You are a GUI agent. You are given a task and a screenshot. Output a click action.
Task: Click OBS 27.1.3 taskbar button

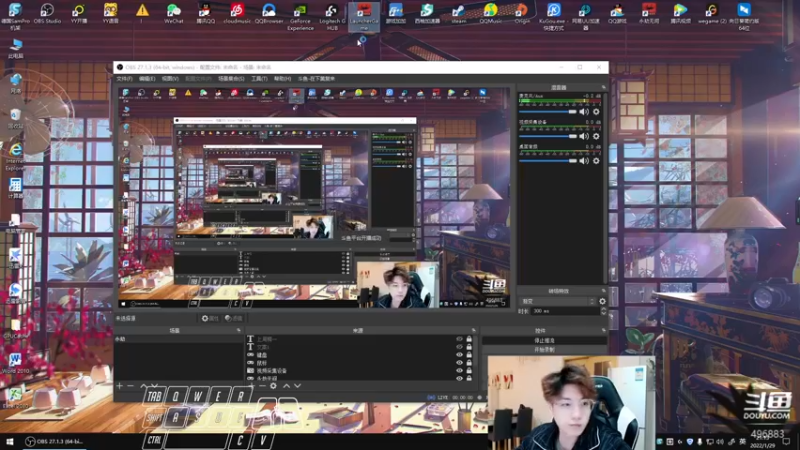(55, 442)
